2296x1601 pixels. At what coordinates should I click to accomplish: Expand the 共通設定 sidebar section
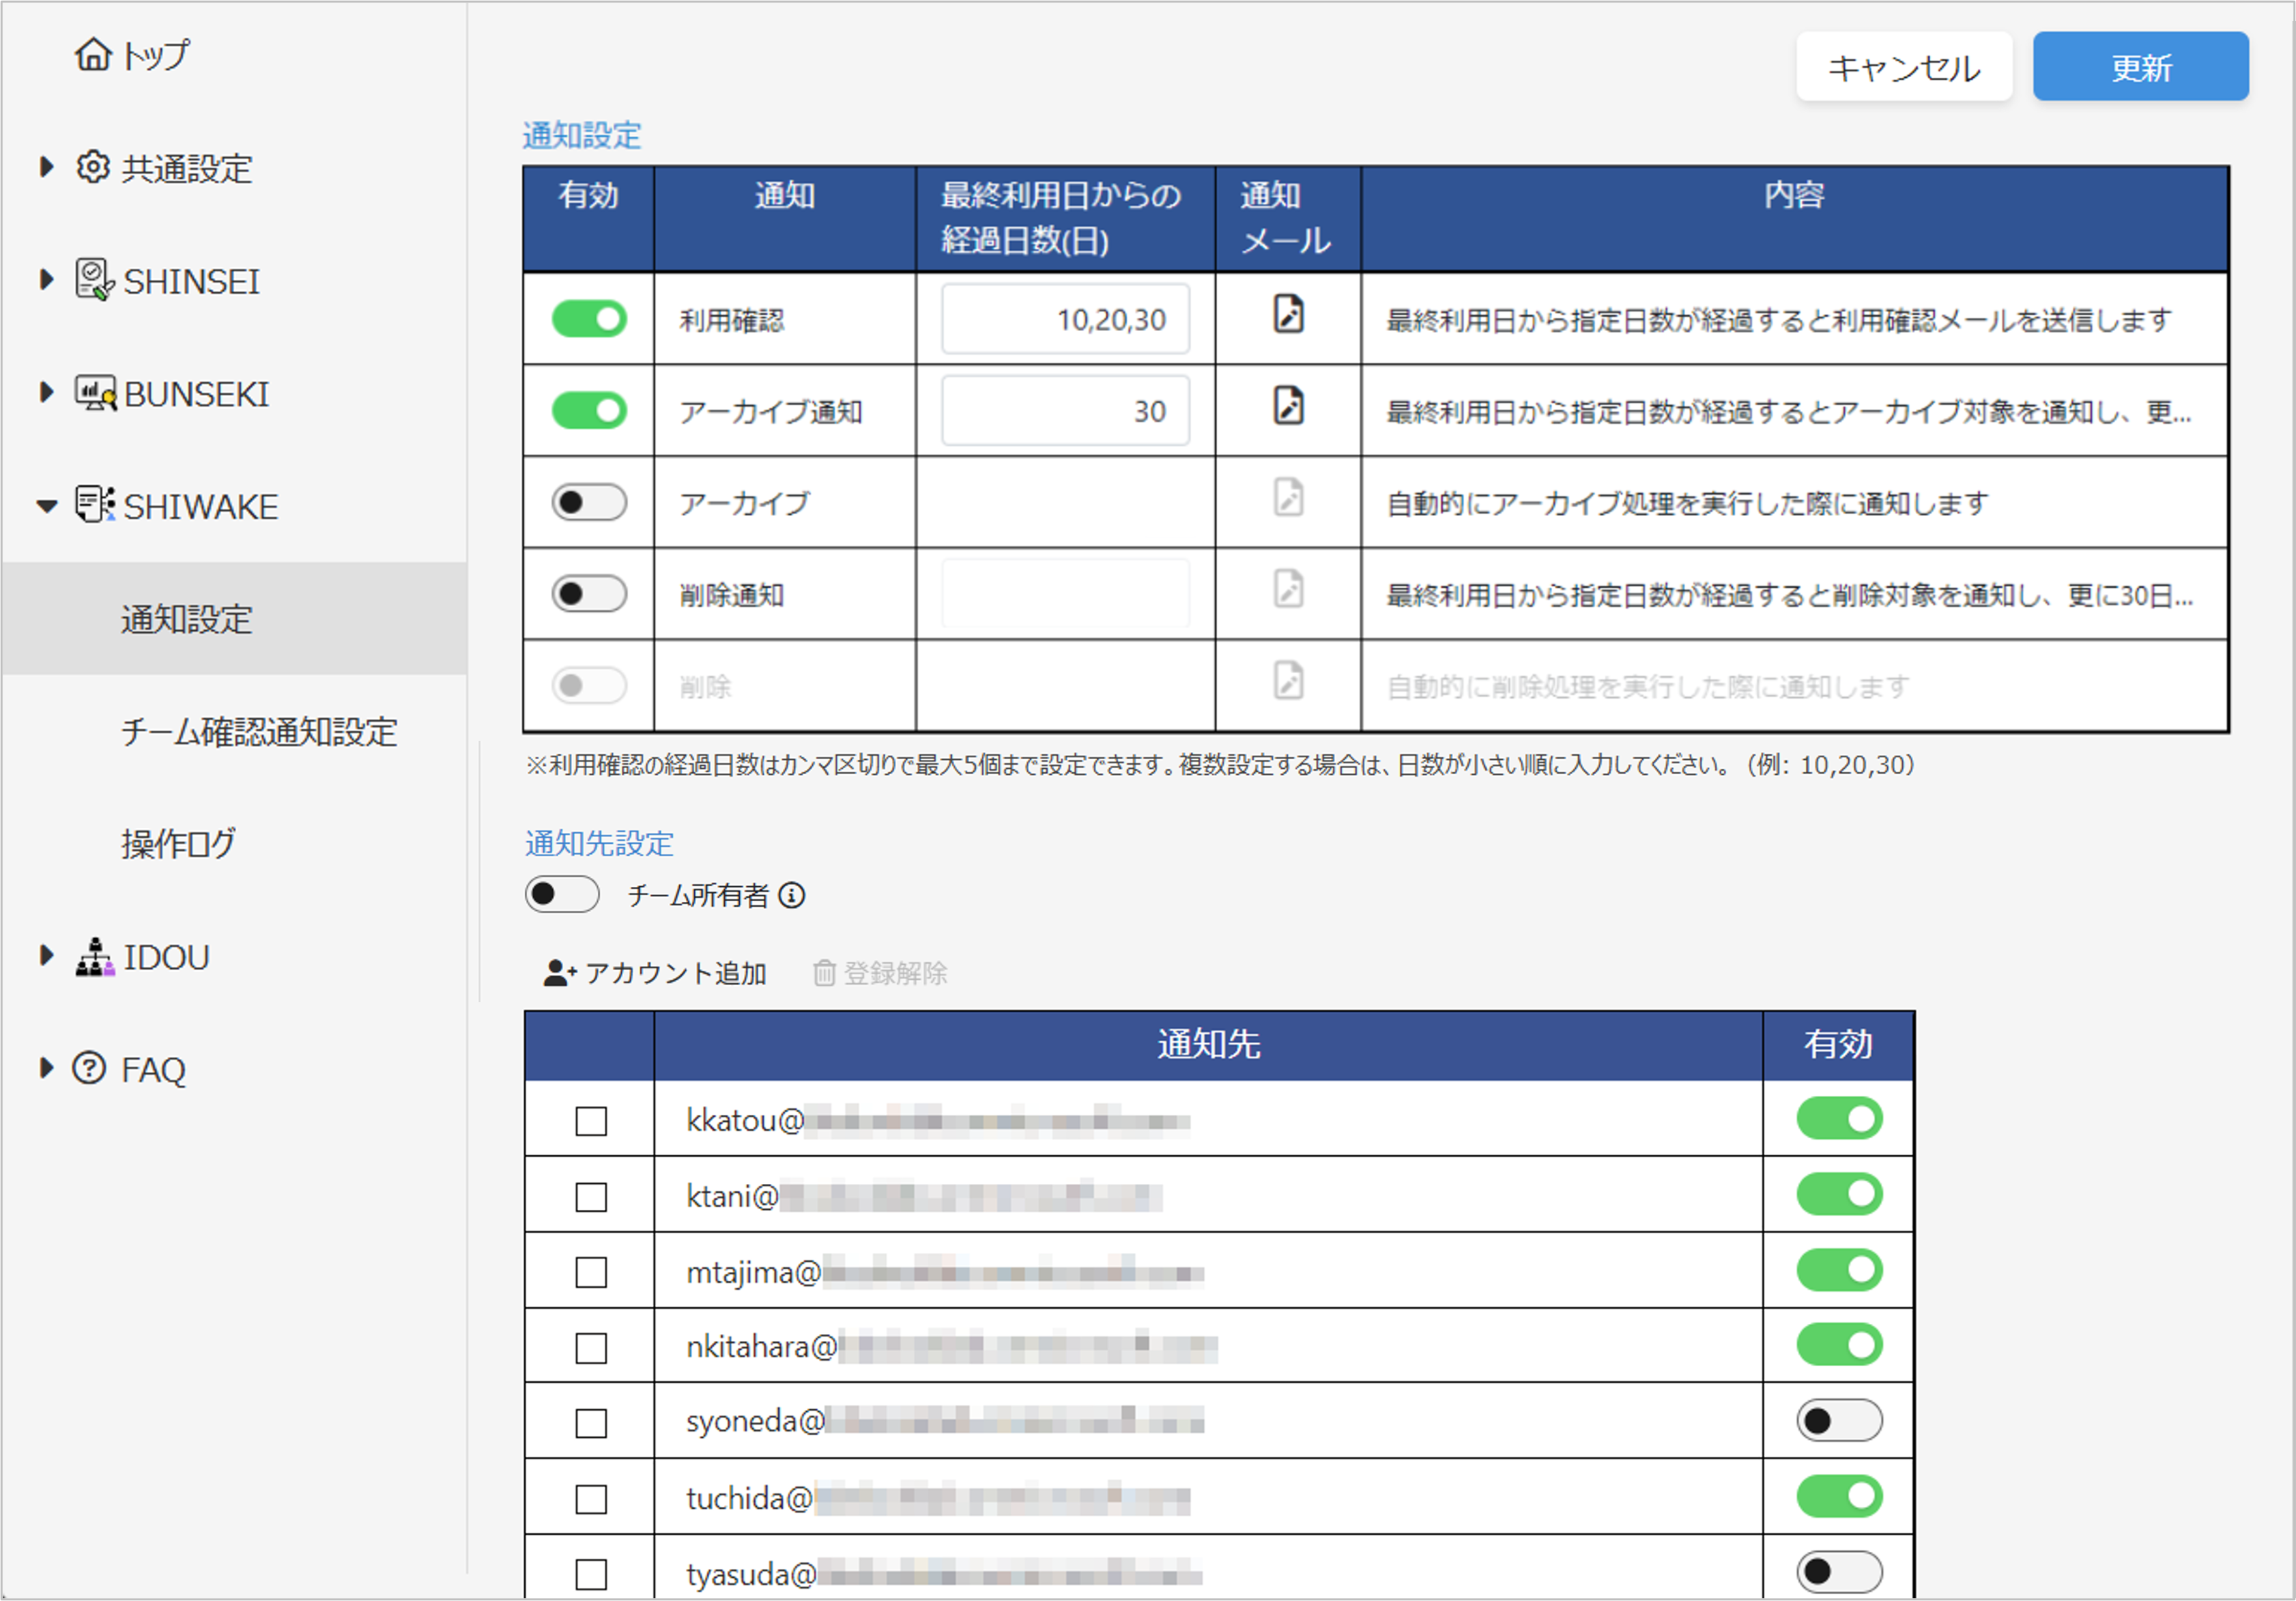46,167
